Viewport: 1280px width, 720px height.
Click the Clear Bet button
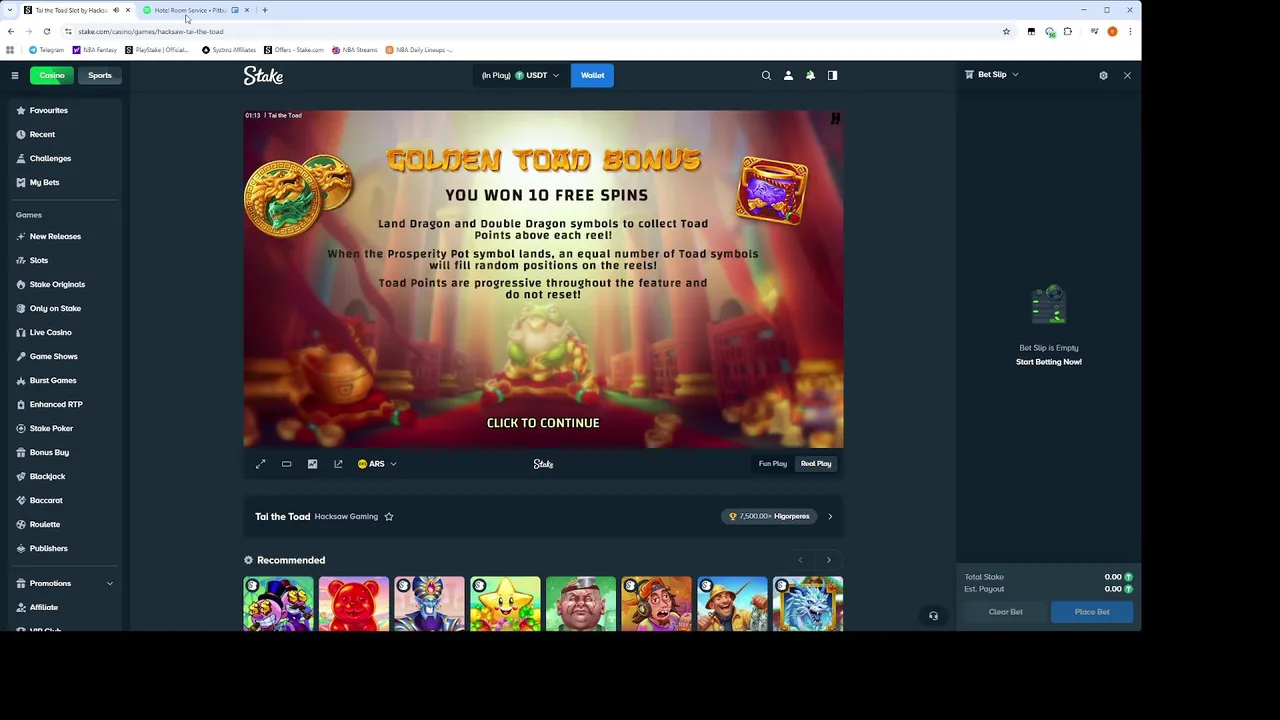(x=1006, y=612)
